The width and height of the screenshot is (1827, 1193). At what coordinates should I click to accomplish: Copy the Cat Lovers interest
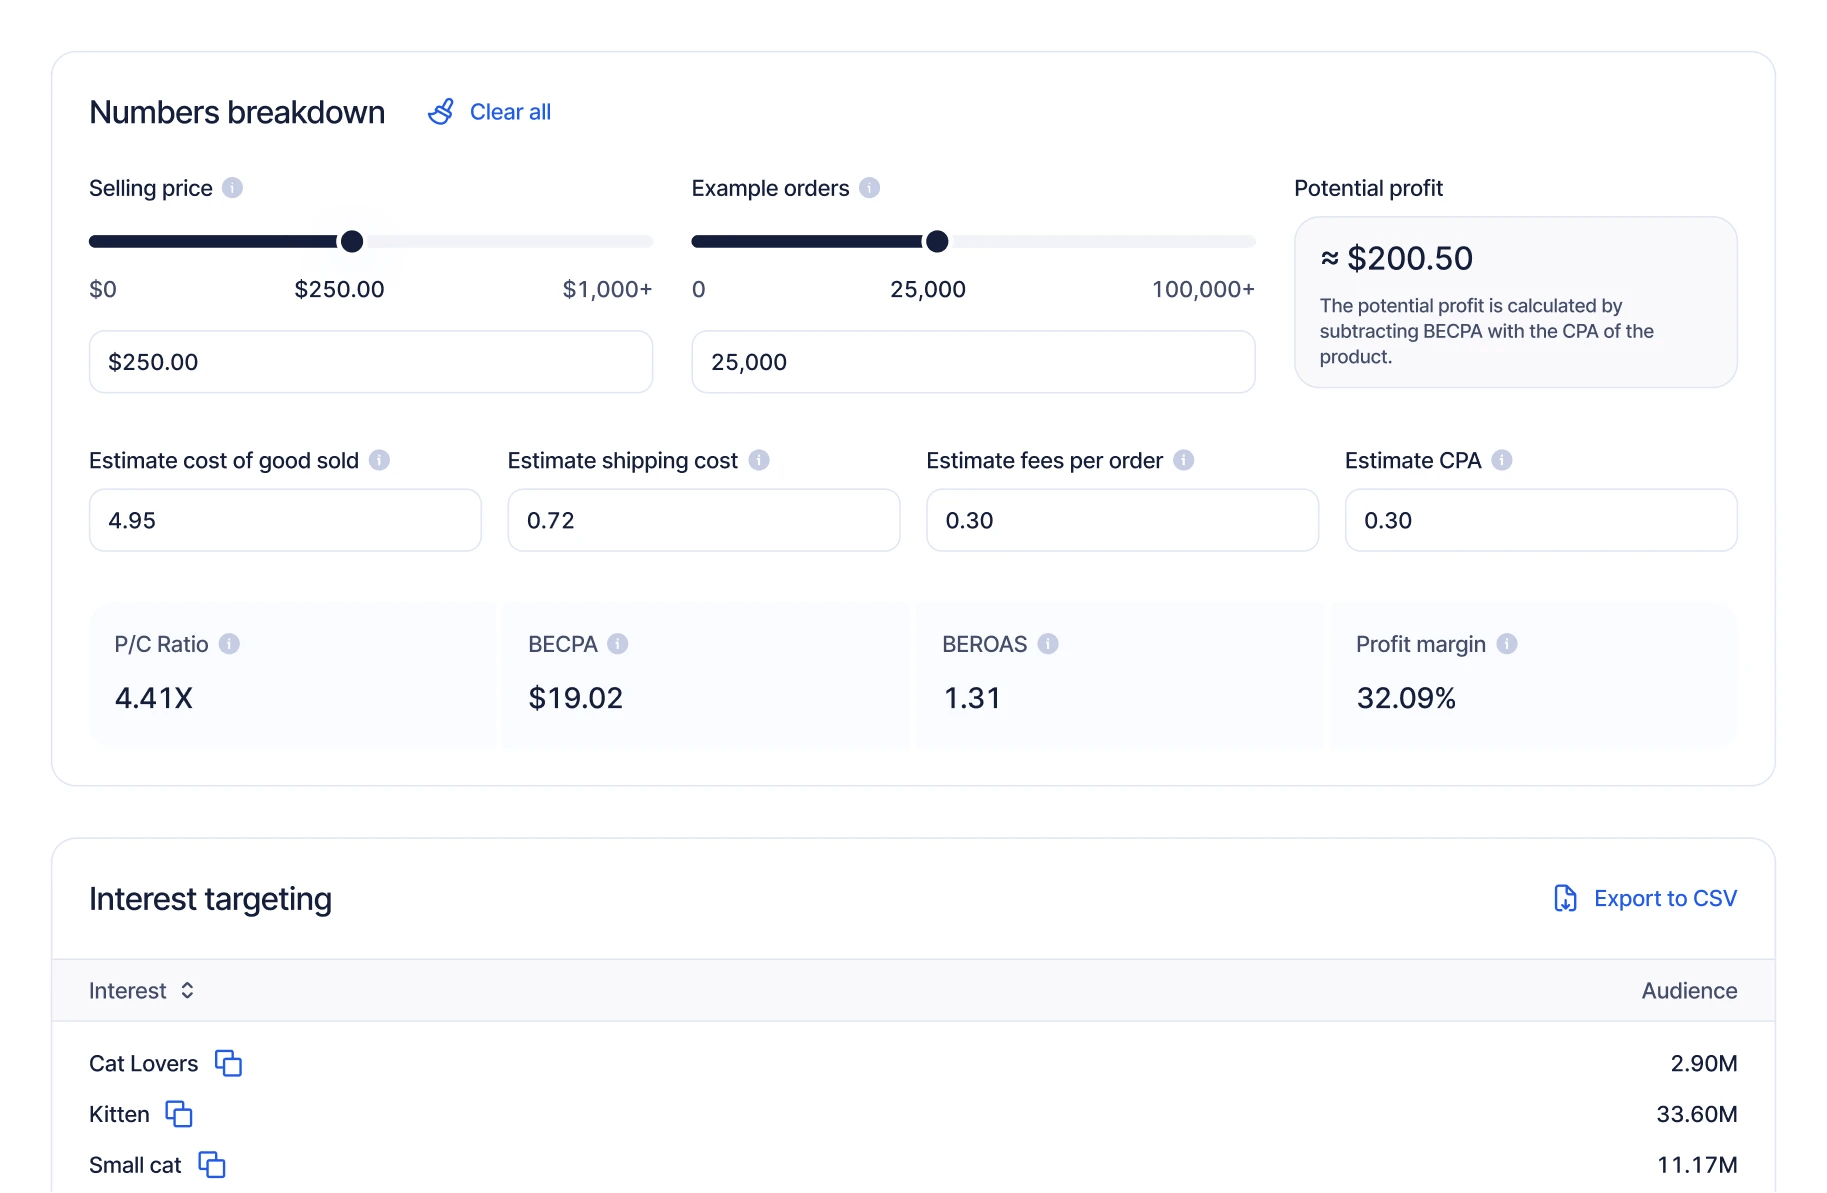coord(229,1063)
